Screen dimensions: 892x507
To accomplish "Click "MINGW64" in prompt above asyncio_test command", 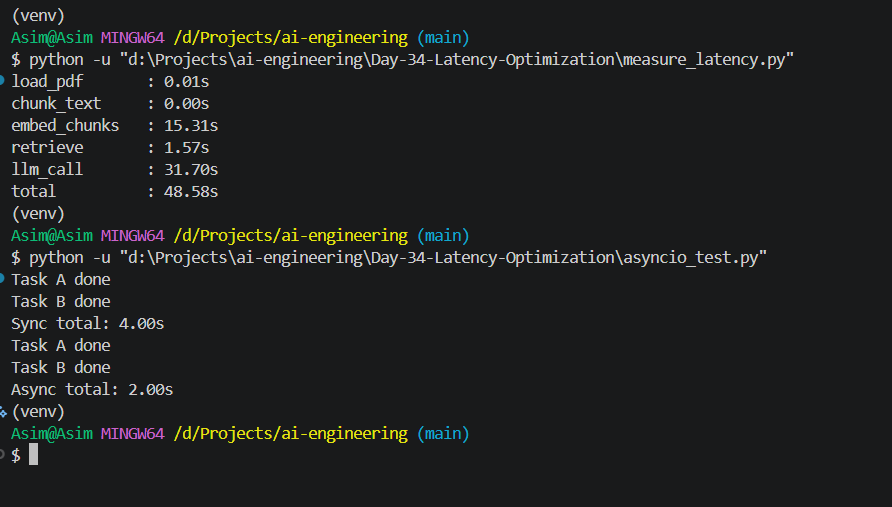I will pyautogui.click(x=133, y=236).
